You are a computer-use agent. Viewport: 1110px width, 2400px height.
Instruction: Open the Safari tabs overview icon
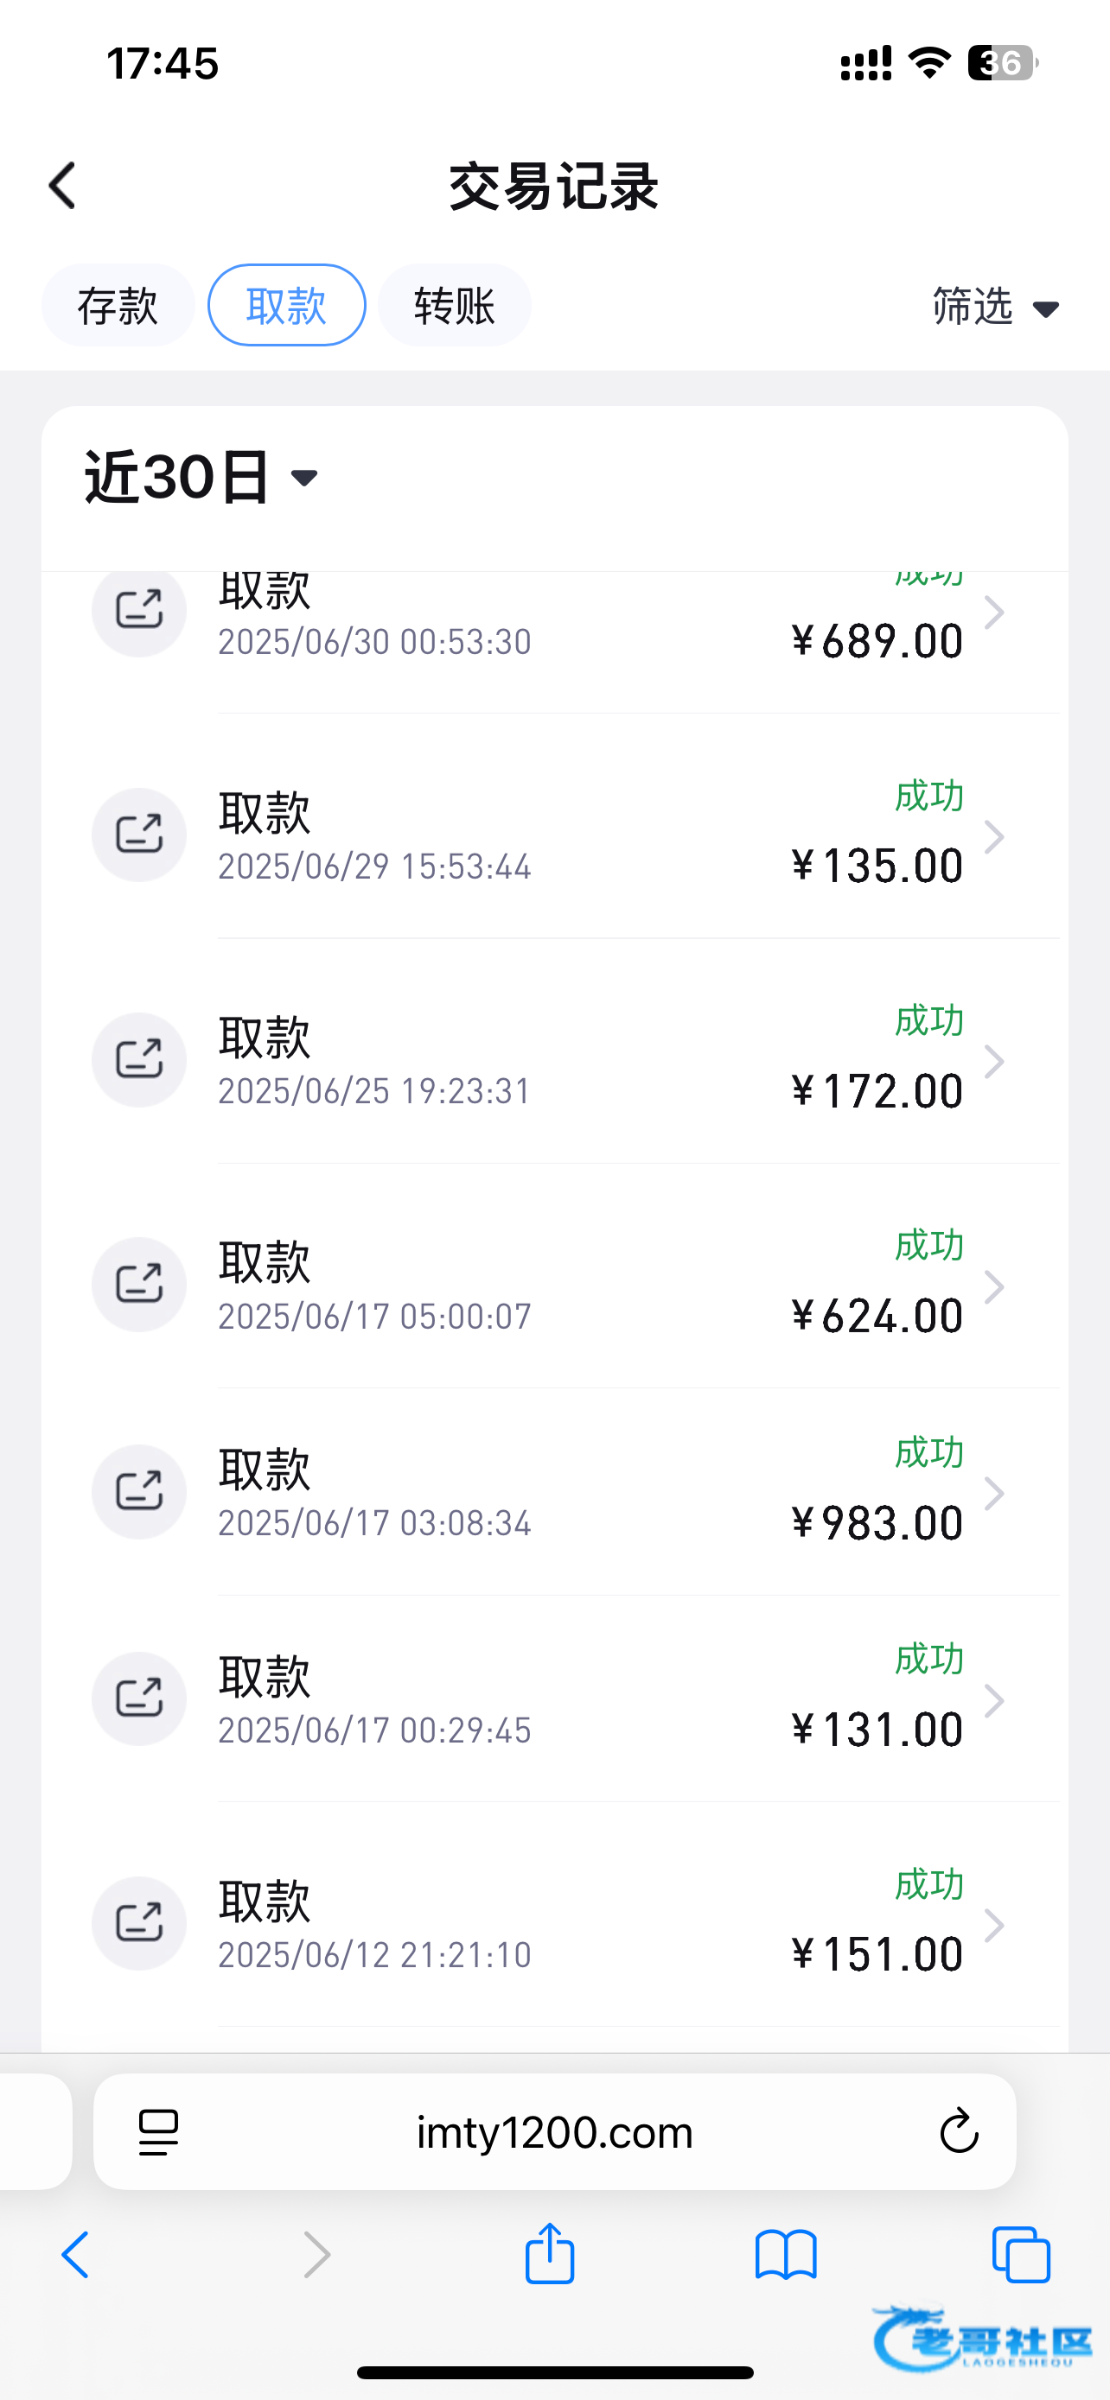[x=1021, y=2255]
